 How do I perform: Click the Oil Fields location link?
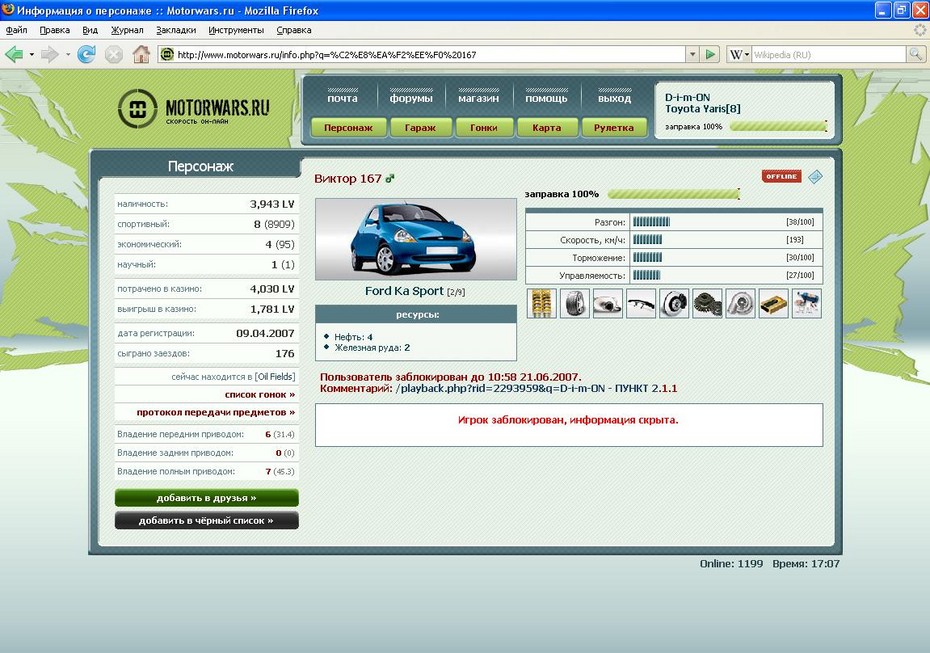(275, 377)
